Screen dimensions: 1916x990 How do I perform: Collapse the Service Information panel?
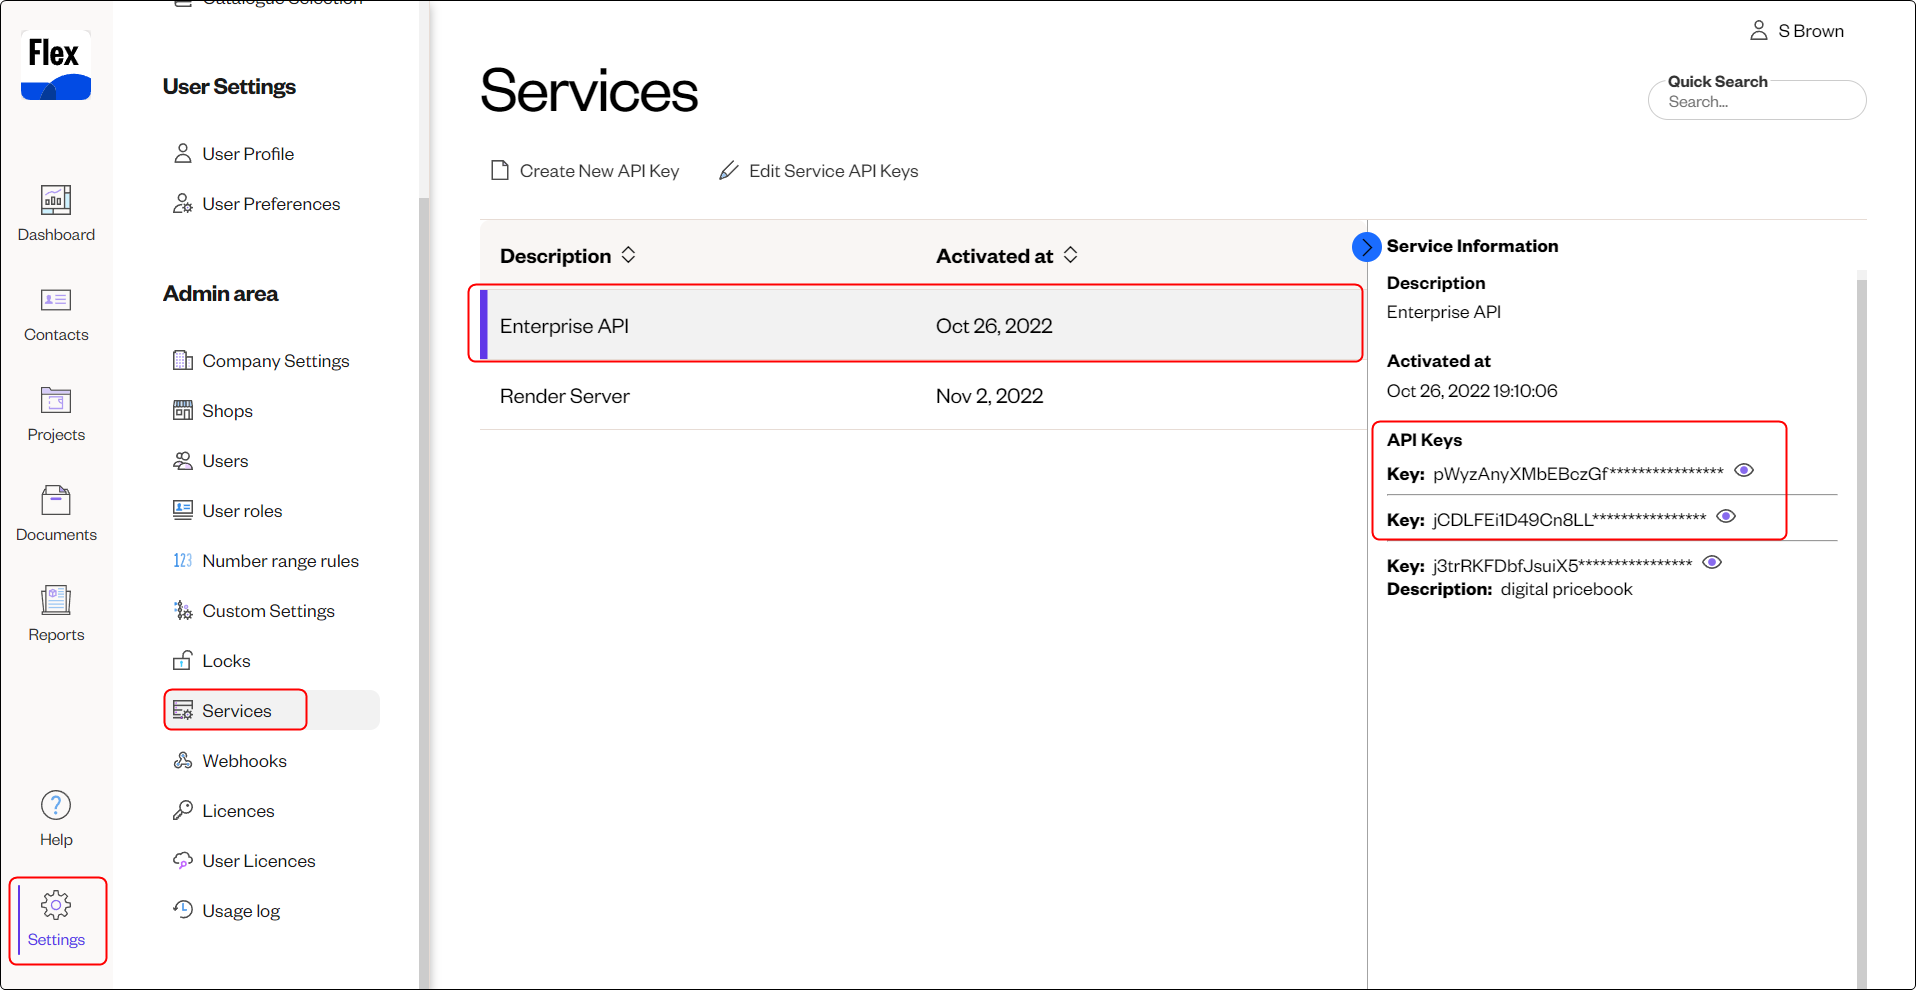[1366, 247]
